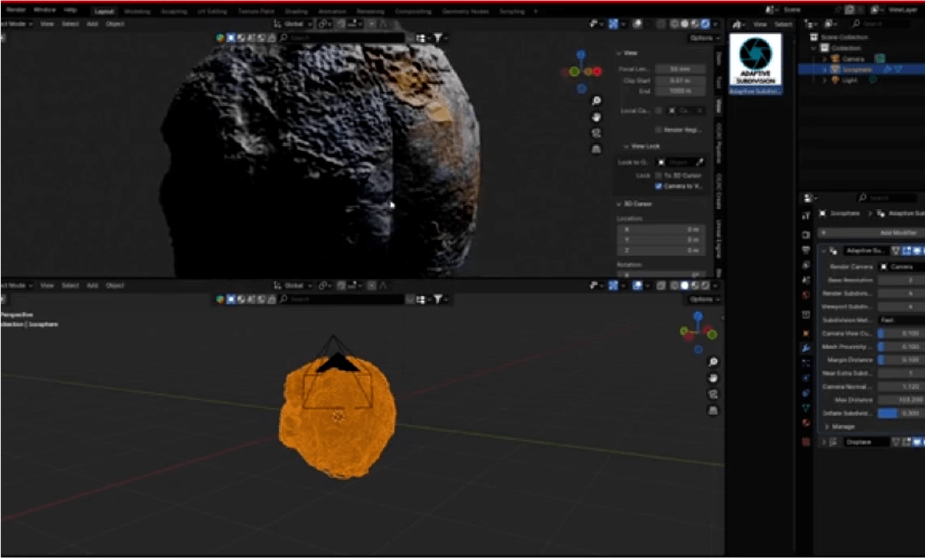Enable the Render Region checkbox
Image resolution: width=925 pixels, height=558 pixels.
[x=658, y=130]
